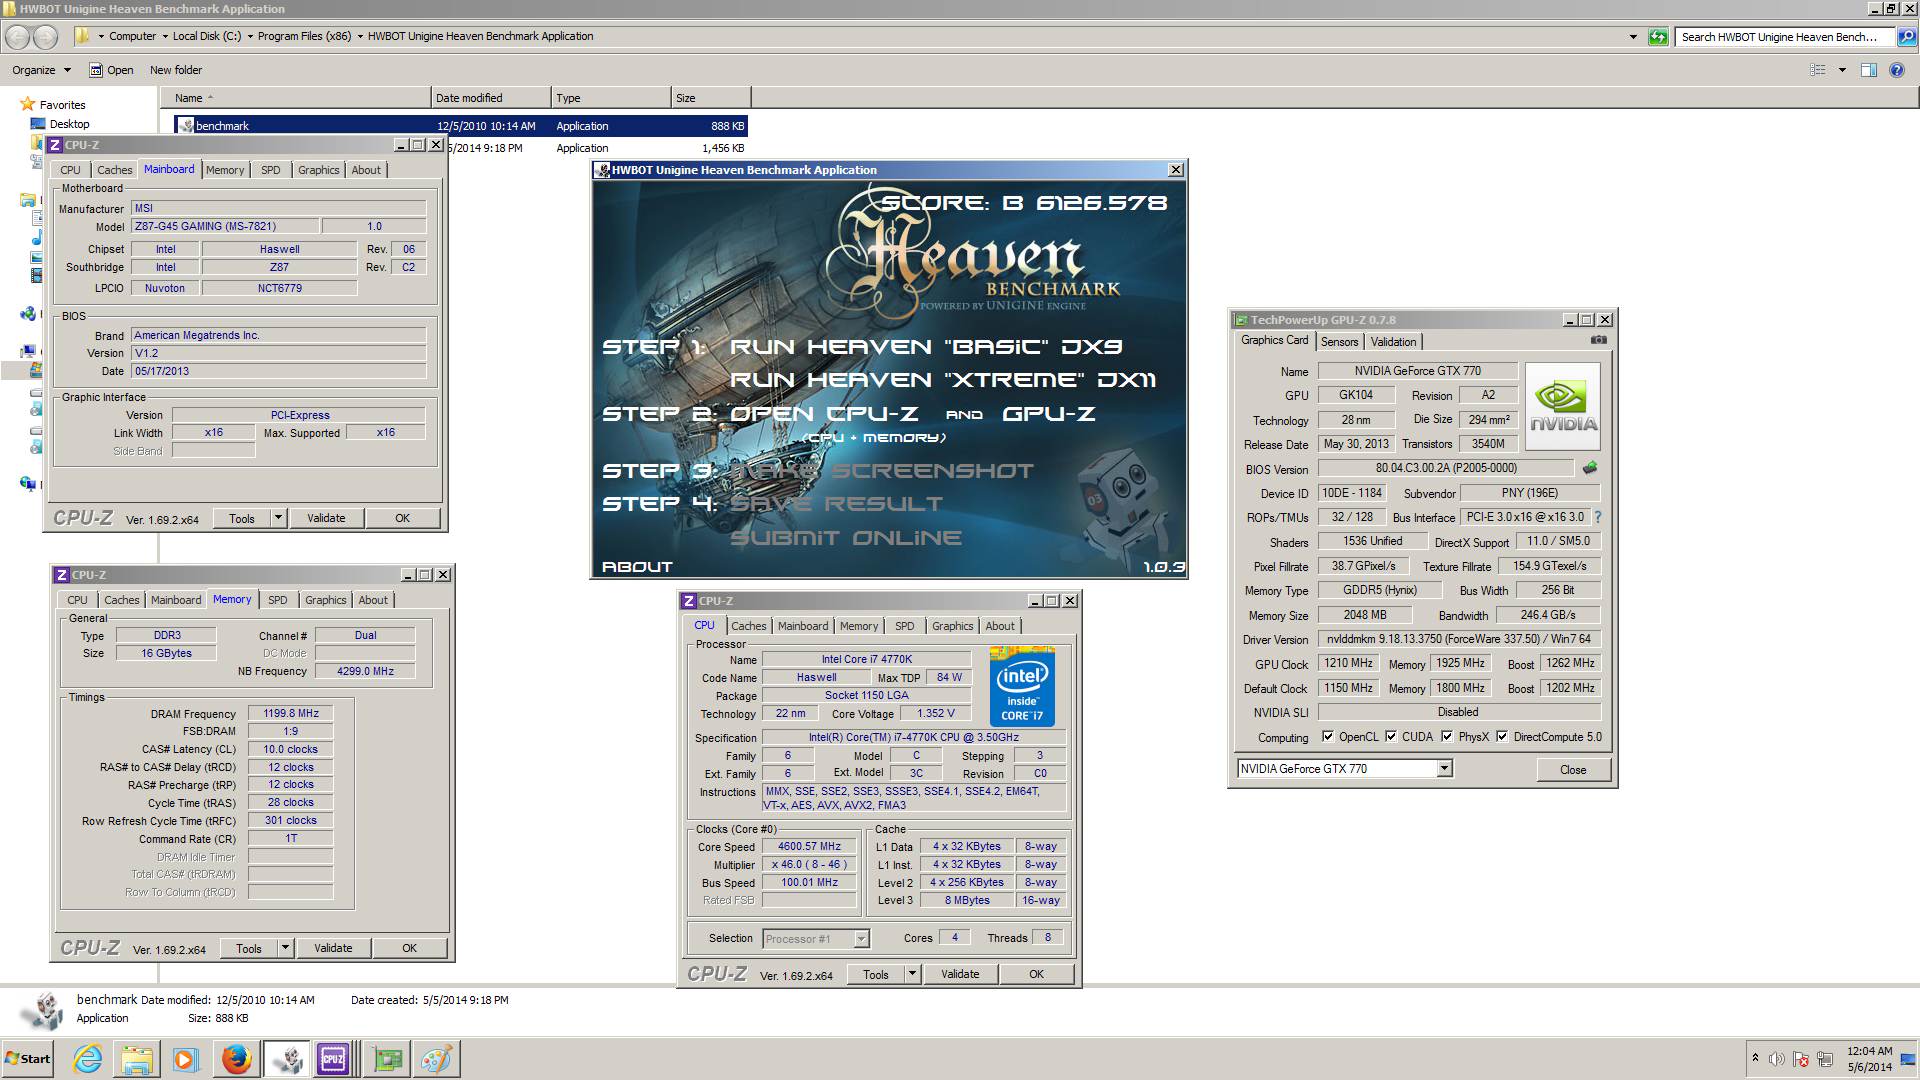Screen dimensions: 1920x1080
Task: Toggle the preview pane icon
Action: tap(1868, 70)
